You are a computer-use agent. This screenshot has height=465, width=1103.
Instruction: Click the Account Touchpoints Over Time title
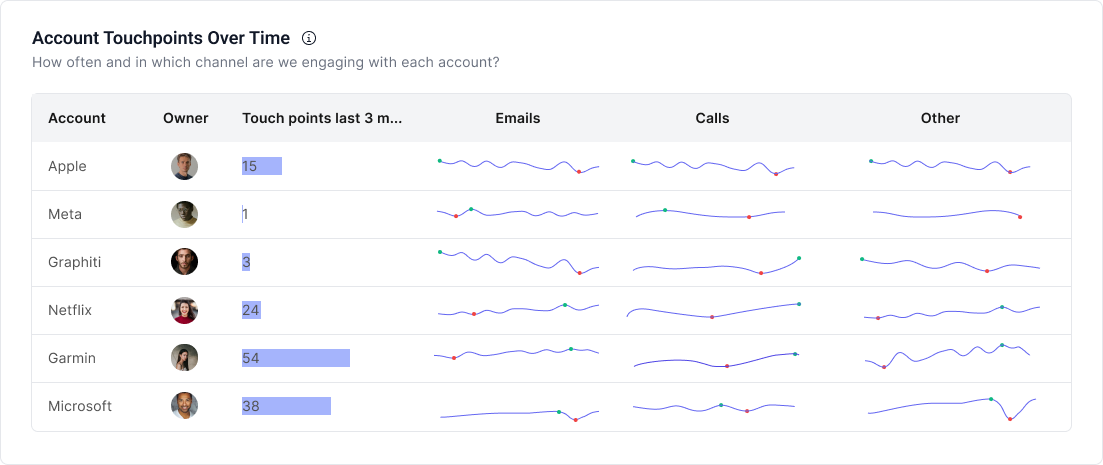point(161,38)
